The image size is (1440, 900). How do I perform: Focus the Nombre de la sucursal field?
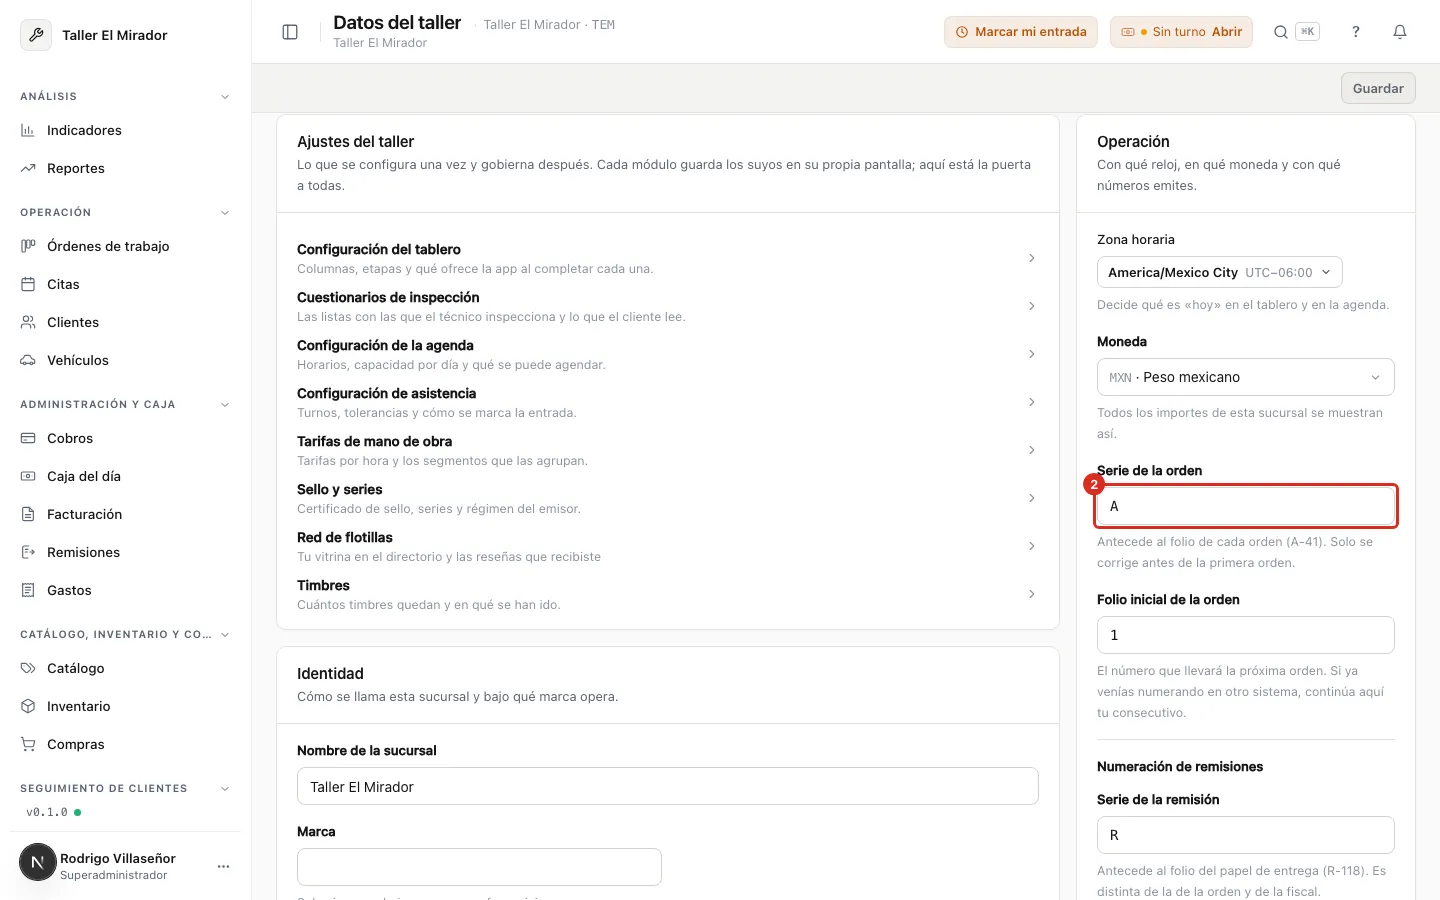[667, 786]
